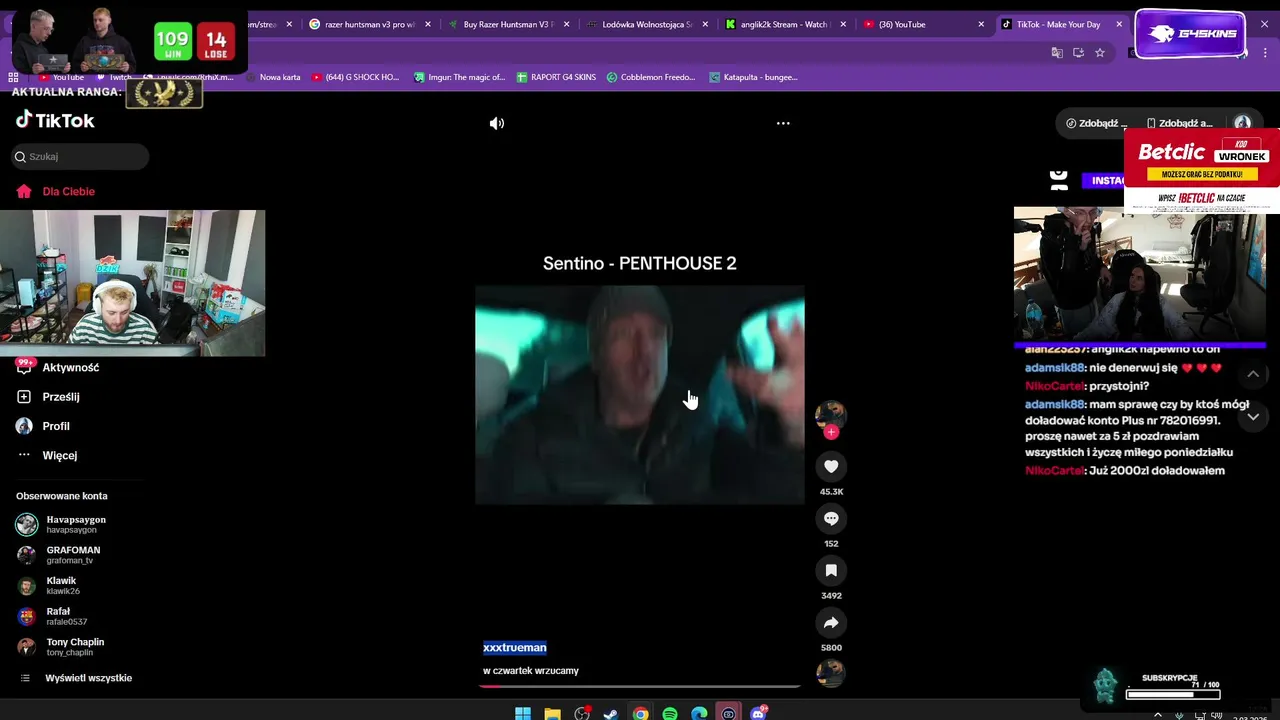Mute the video with speaker icon
This screenshot has width=1280, height=720.
point(497,123)
